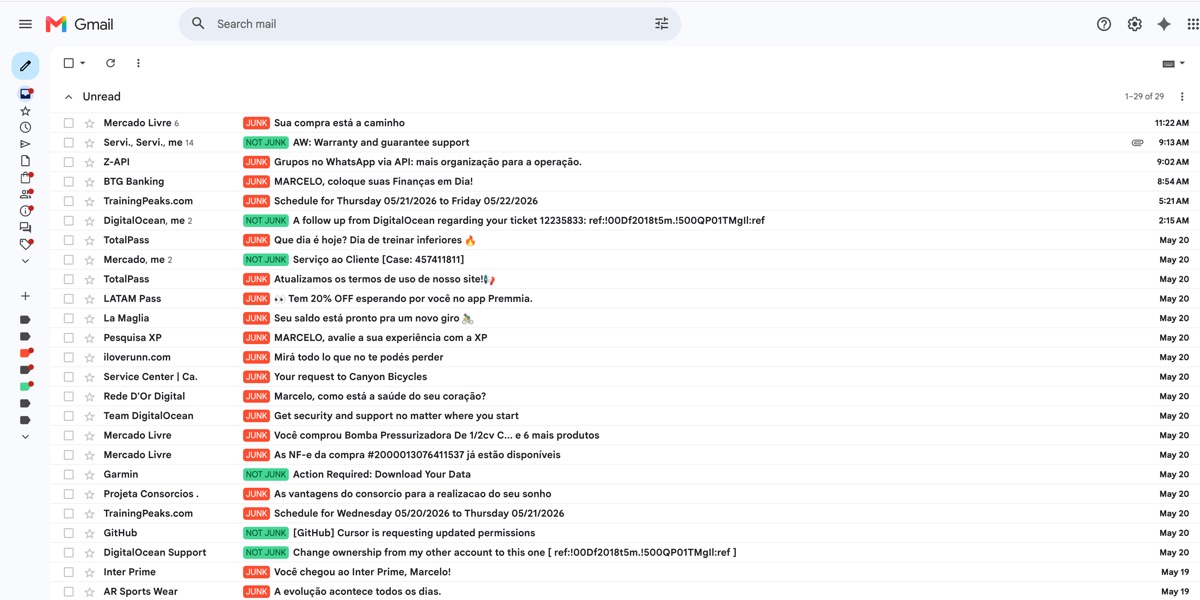The image size is (1200, 600).
Task: Open Gemini sparkle icon
Action: (1164, 24)
